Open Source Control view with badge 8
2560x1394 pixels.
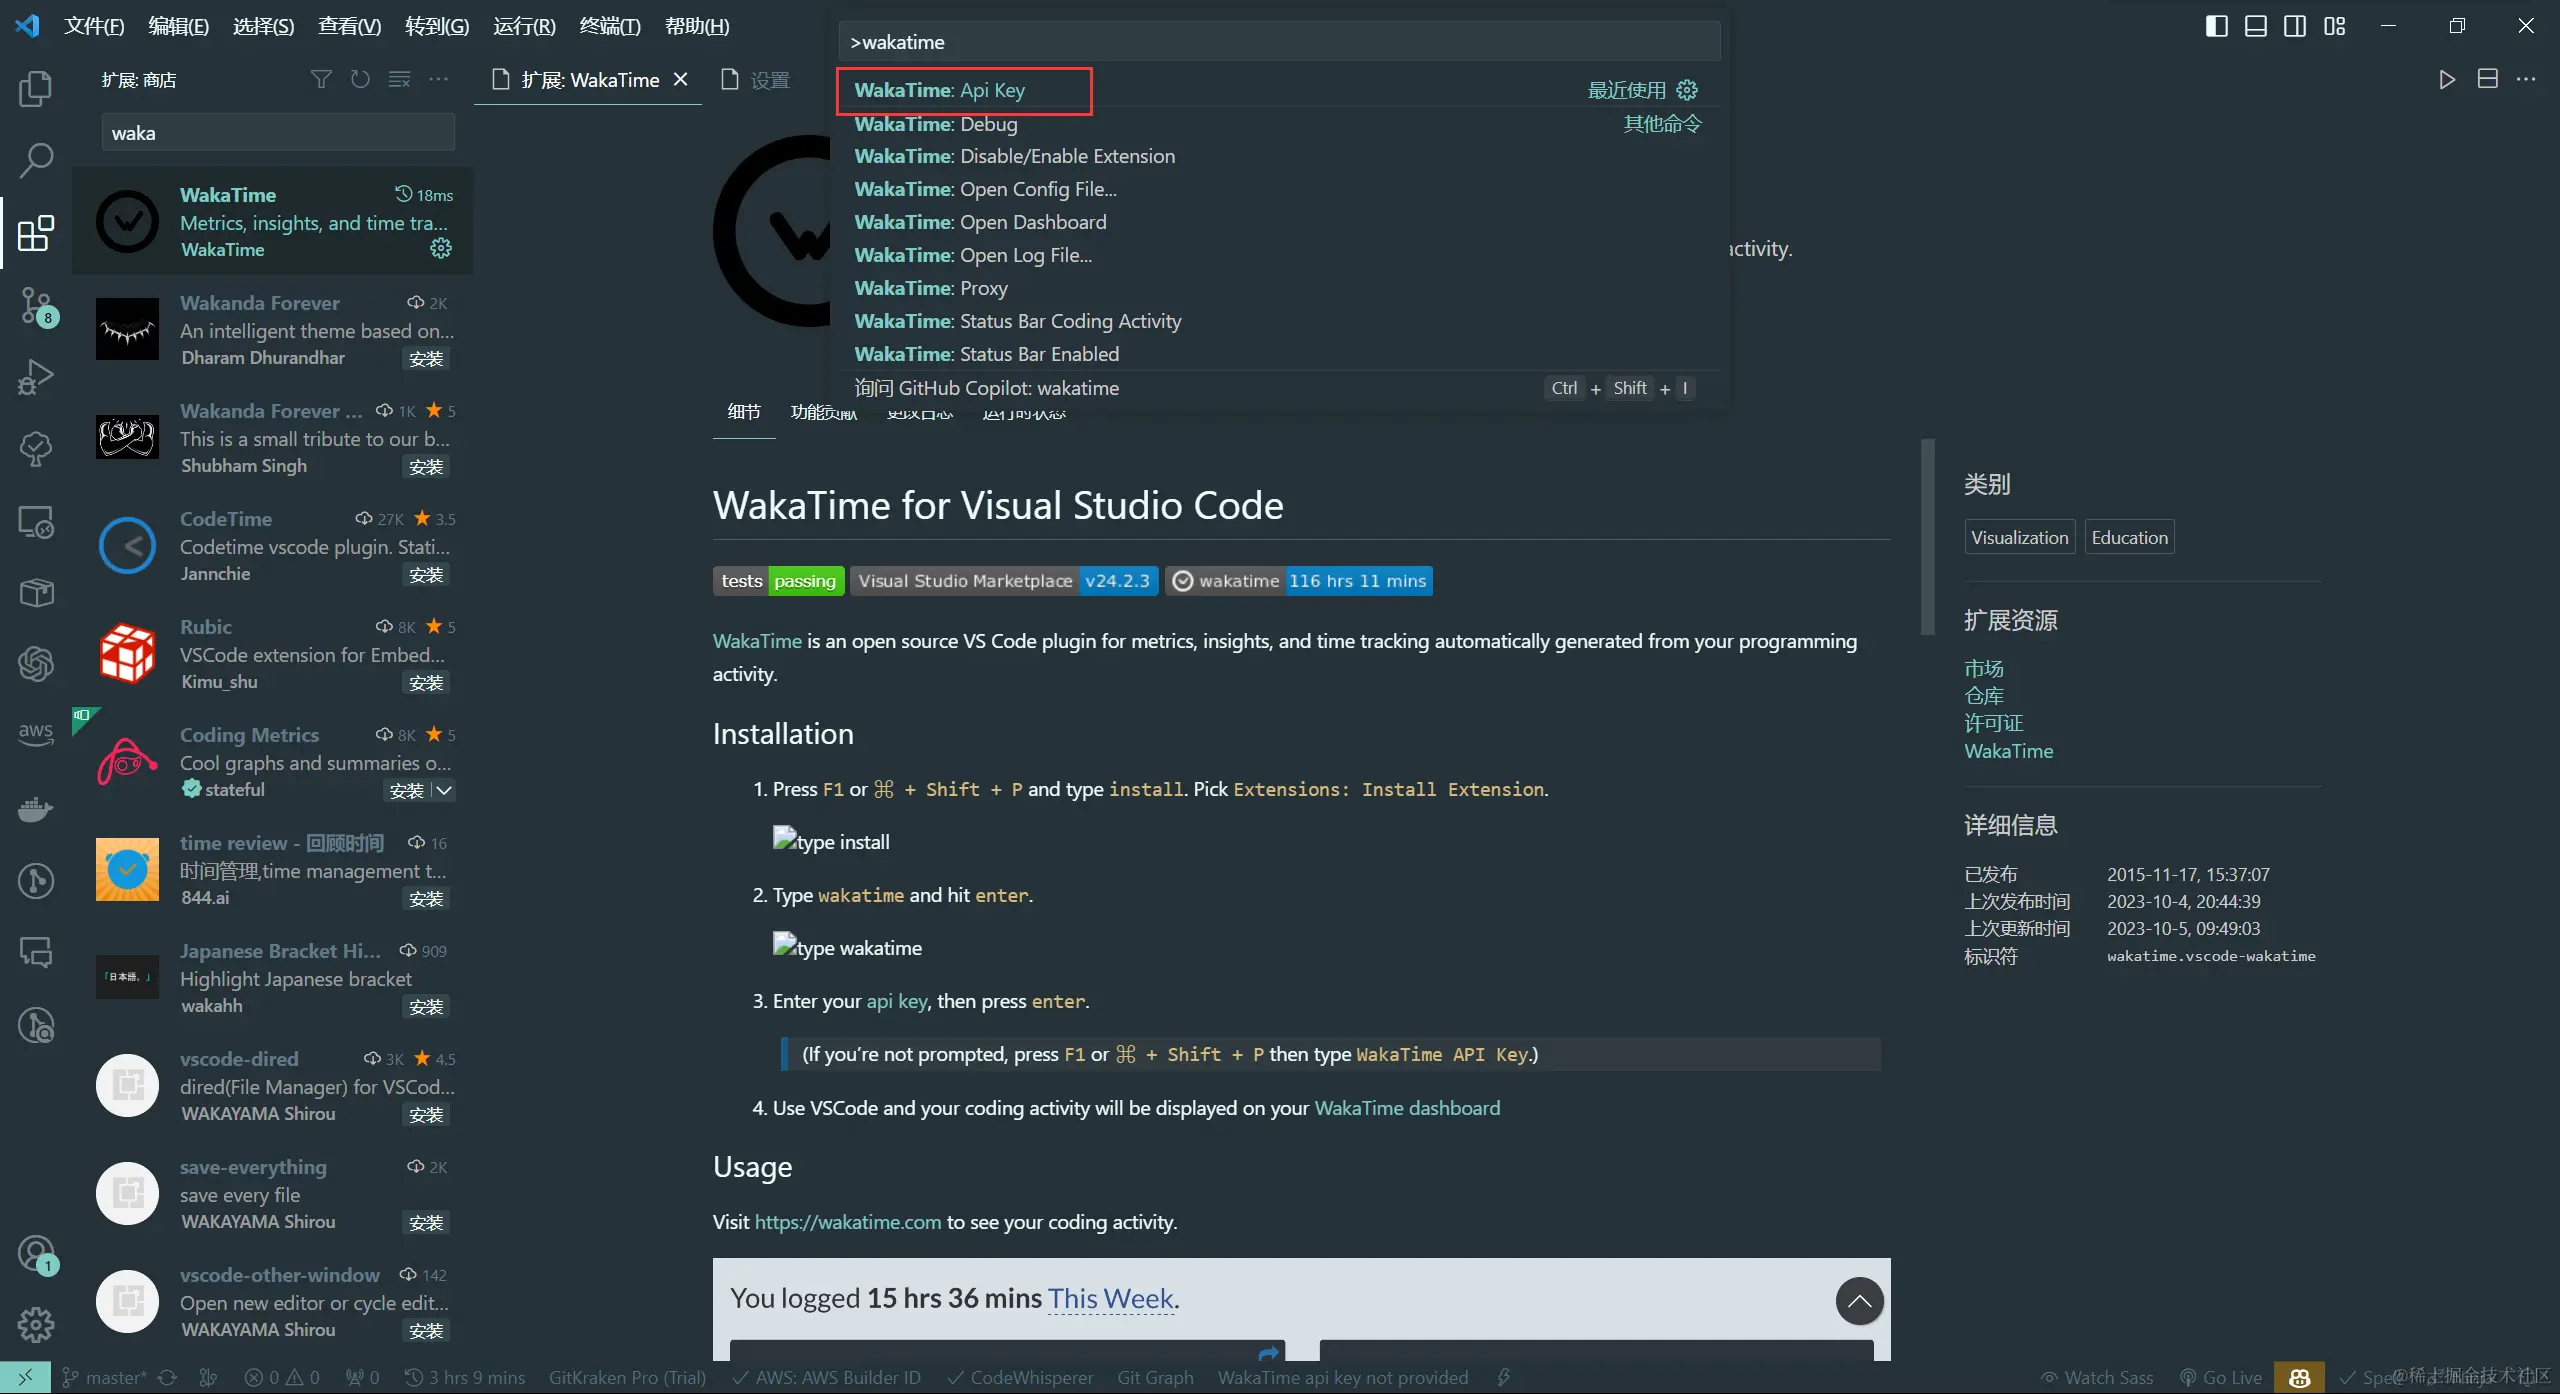pos(36,305)
